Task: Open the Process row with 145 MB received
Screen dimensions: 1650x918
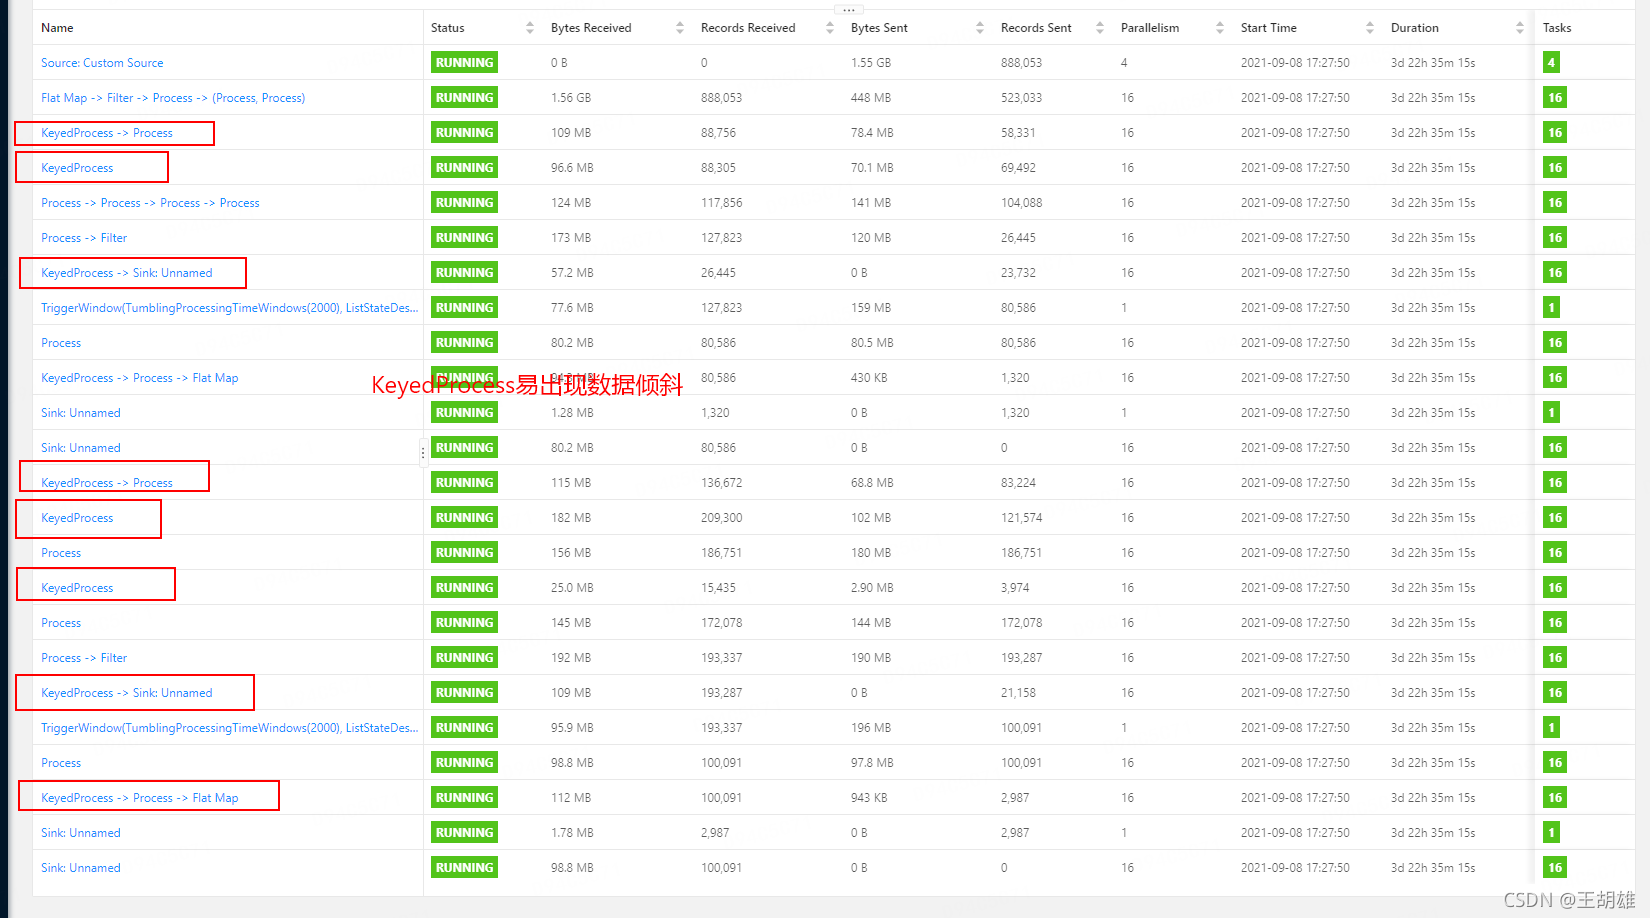Action: click(x=61, y=623)
